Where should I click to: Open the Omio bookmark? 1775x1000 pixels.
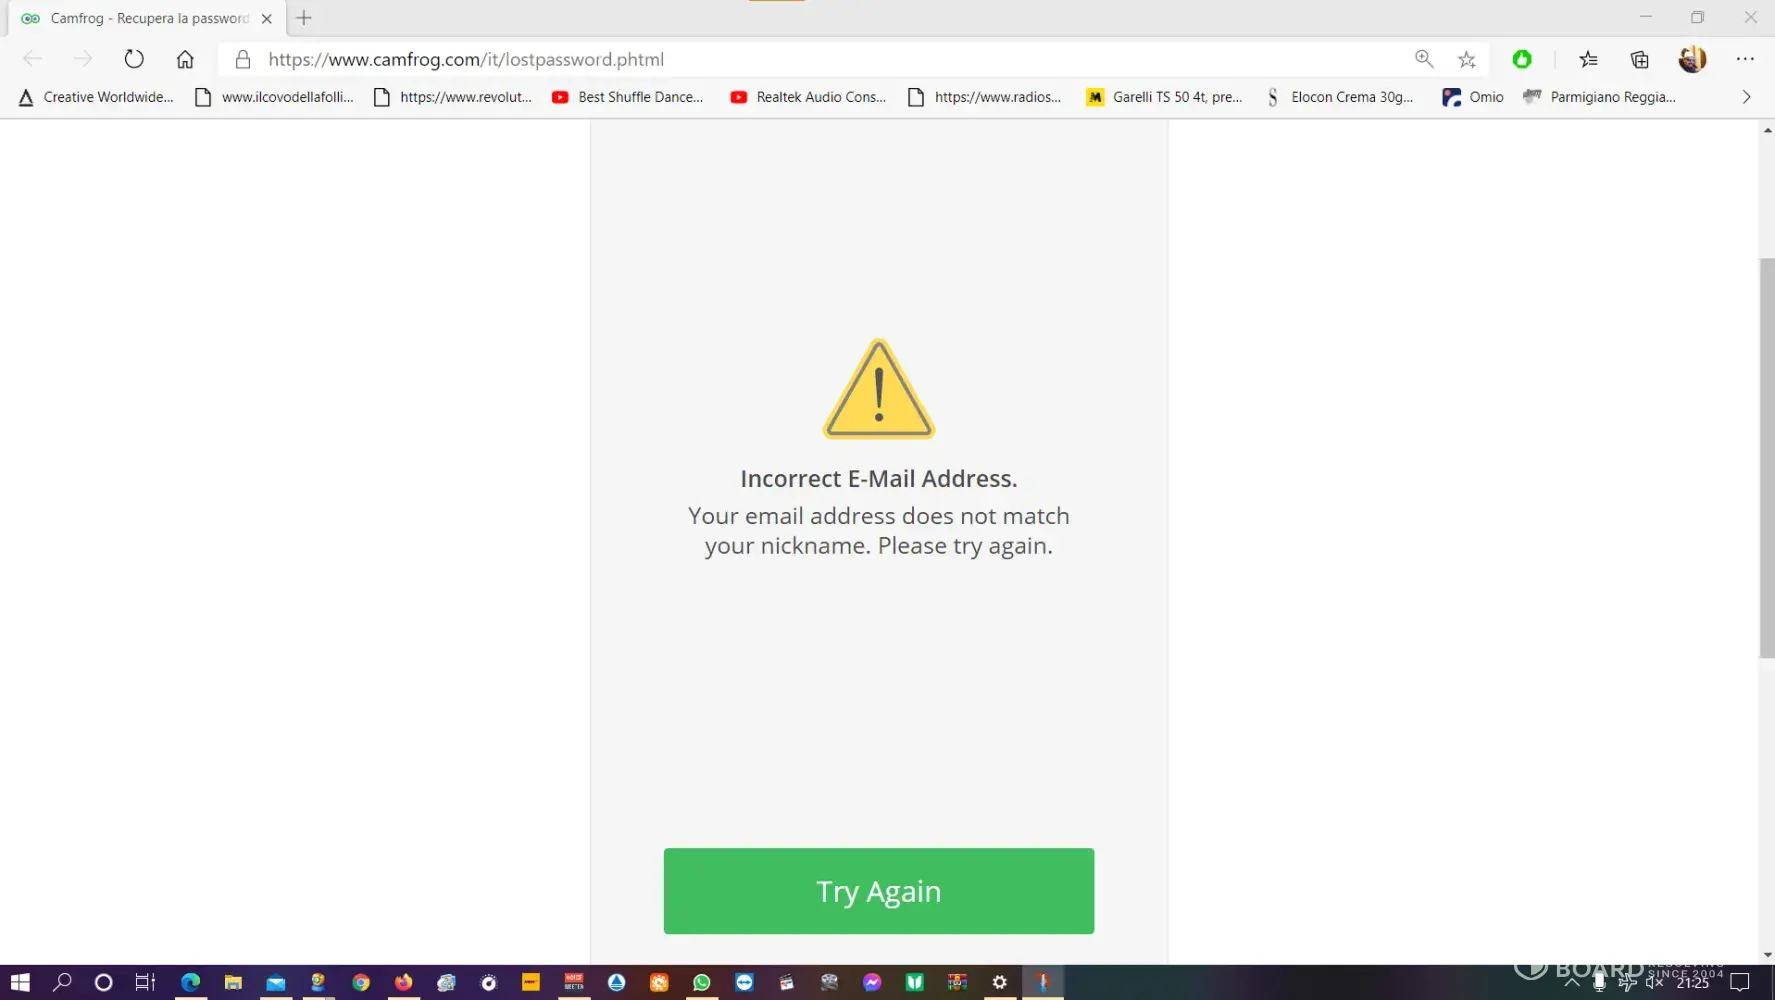point(1473,97)
